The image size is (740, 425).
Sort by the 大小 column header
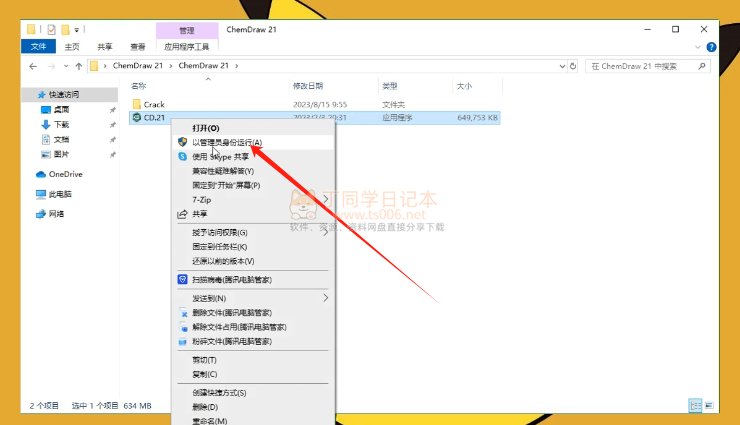tap(464, 86)
